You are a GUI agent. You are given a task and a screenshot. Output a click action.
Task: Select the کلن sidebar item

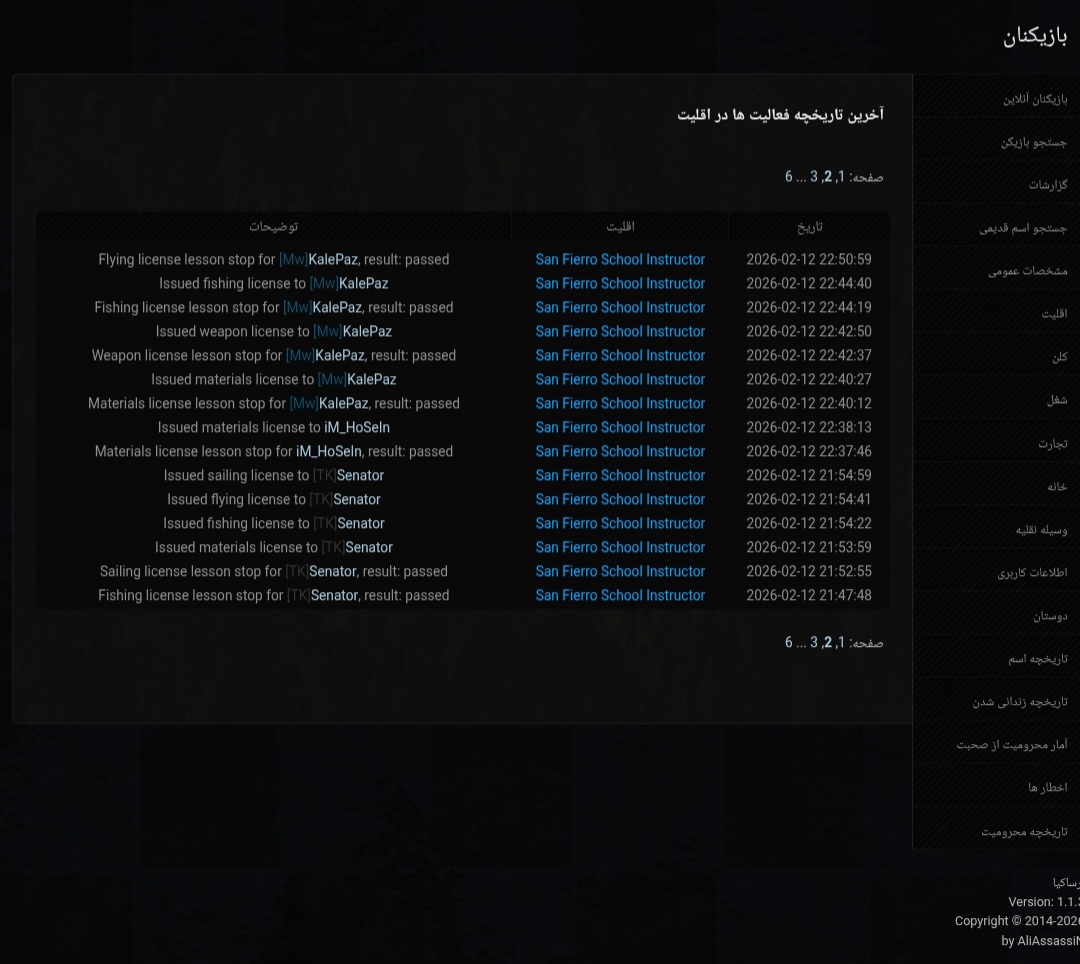[1059, 357]
